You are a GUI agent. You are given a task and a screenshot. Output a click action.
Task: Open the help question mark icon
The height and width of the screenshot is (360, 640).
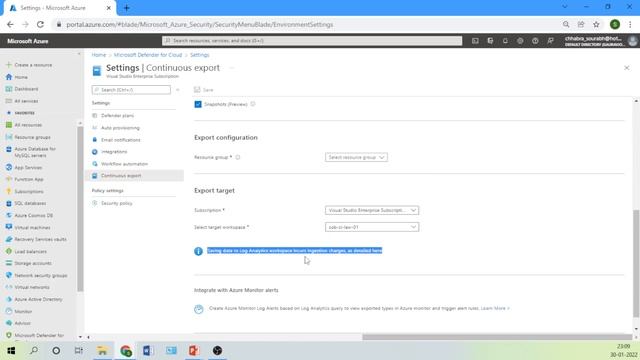[x=535, y=41]
